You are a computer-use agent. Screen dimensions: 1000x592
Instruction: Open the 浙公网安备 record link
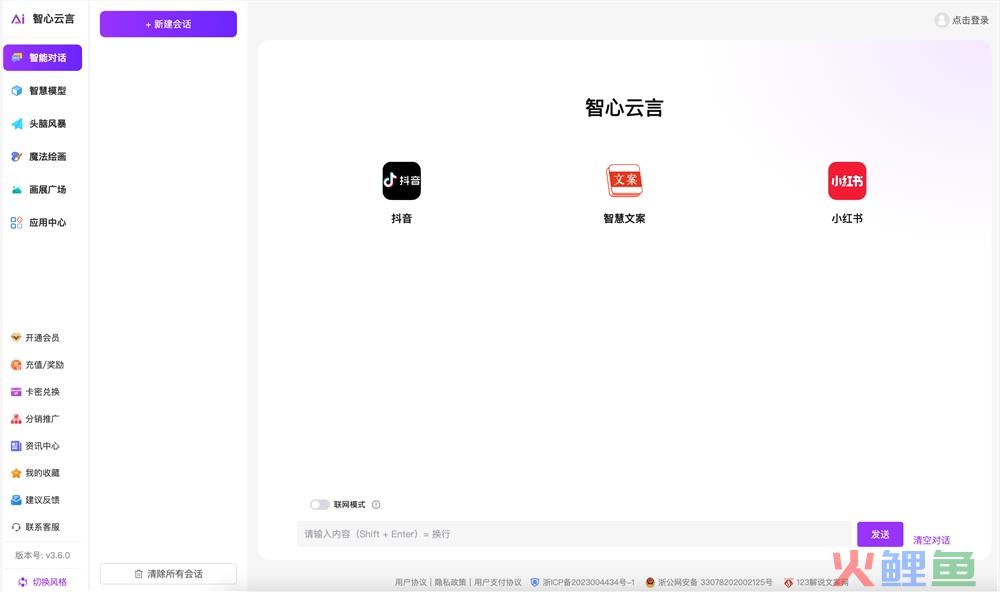point(715,582)
